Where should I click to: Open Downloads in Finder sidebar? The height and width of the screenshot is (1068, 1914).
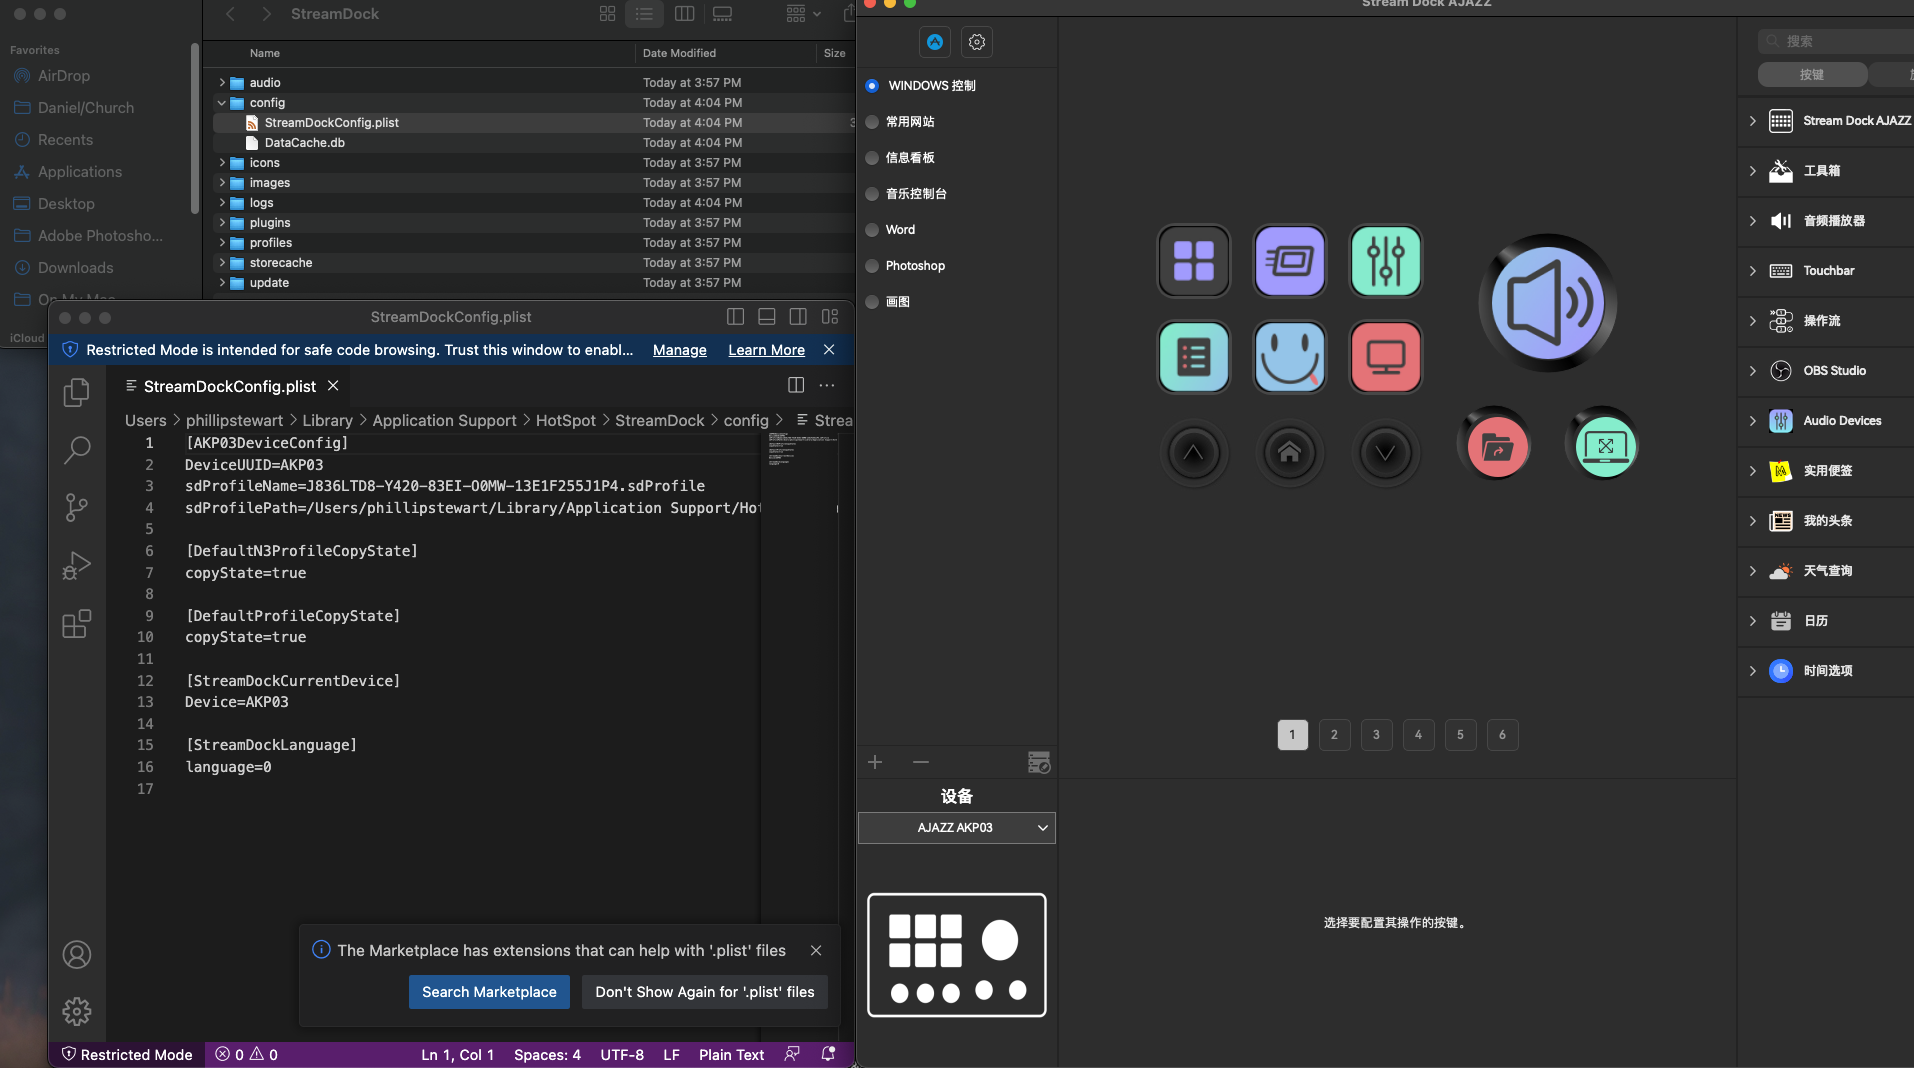click(x=75, y=268)
